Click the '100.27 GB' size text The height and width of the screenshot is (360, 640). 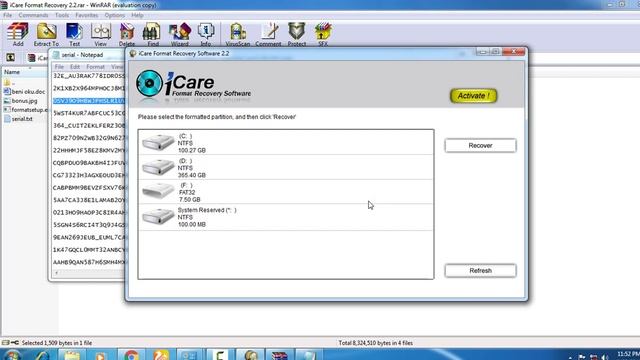pyautogui.click(x=192, y=150)
